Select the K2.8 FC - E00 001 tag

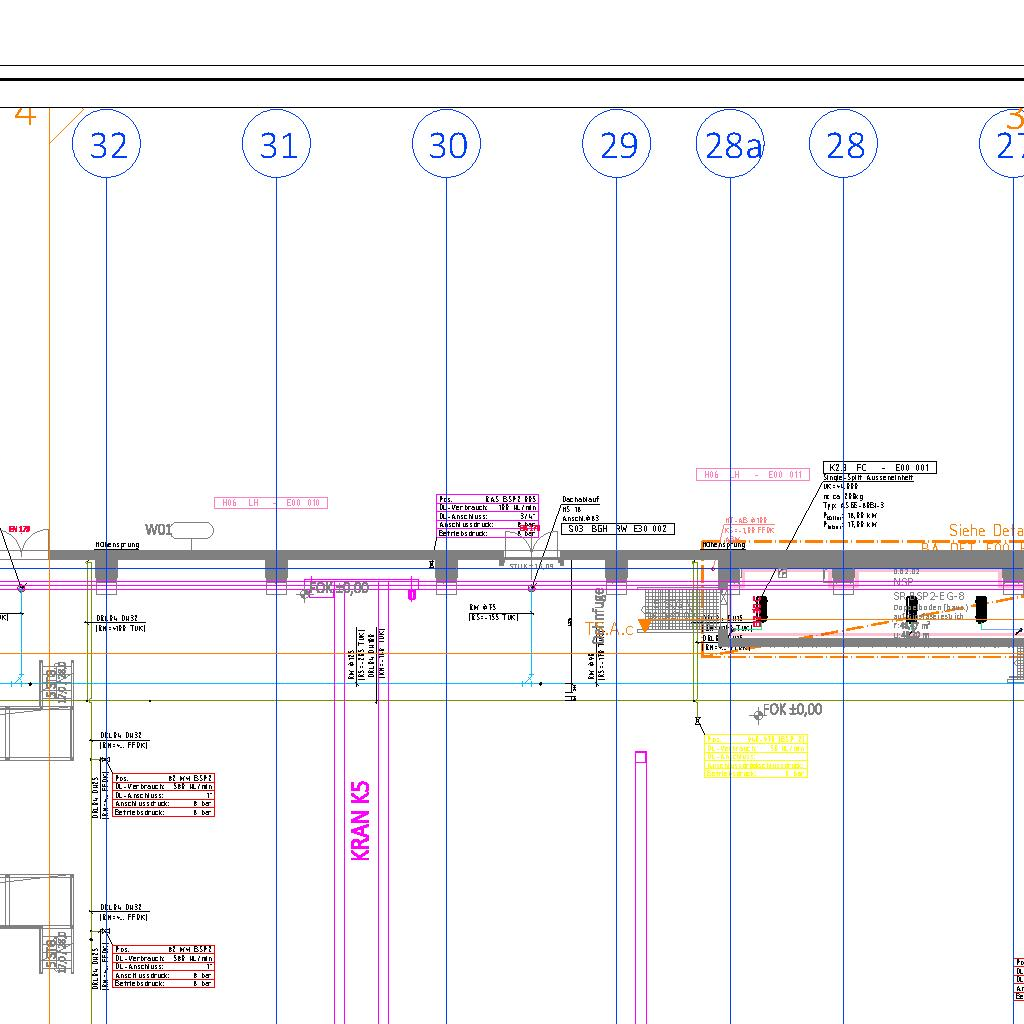click(879, 467)
